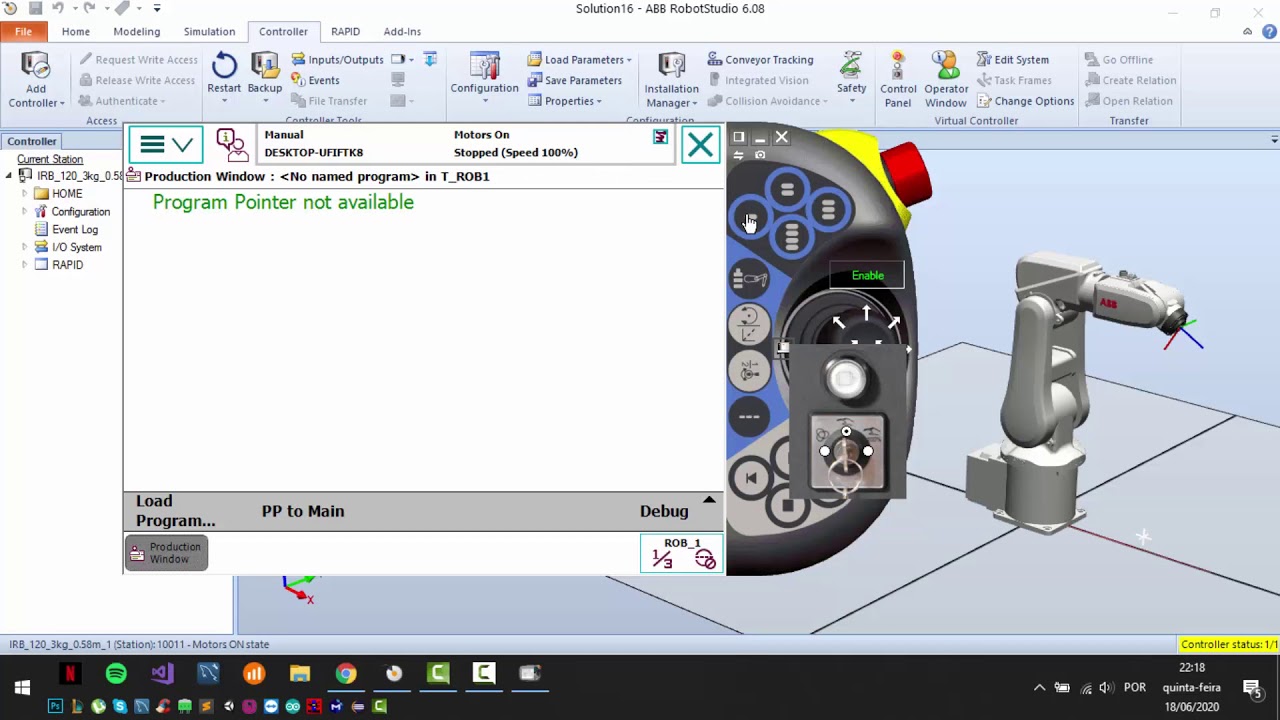Open Visual Studio from the taskbar
The width and height of the screenshot is (1280, 720).
click(162, 674)
